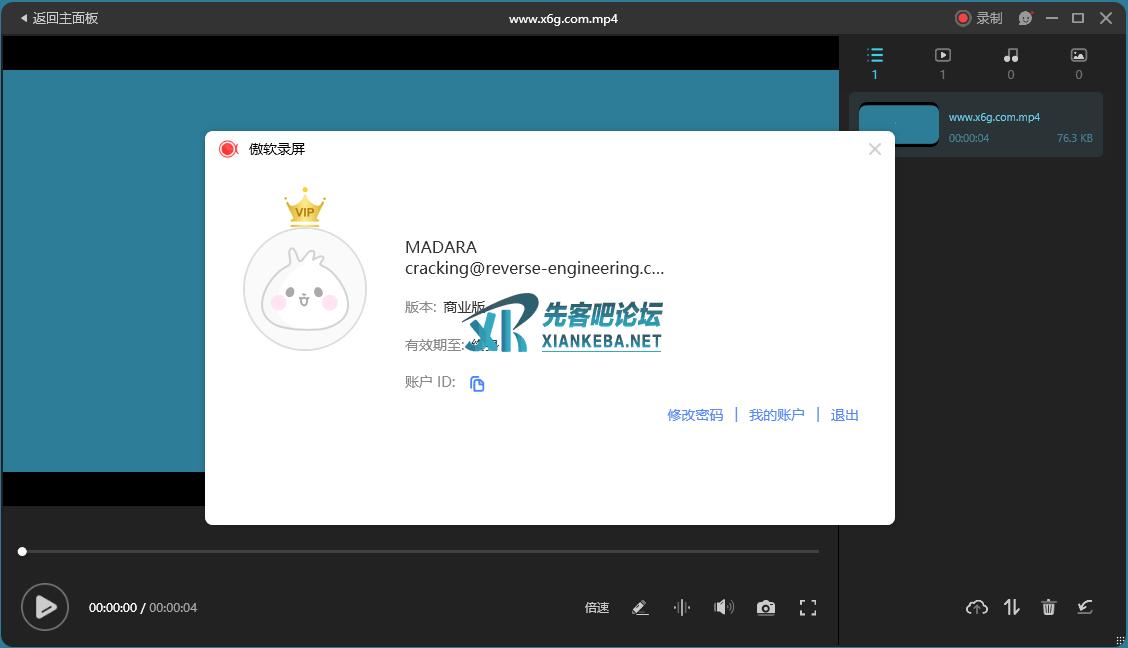Switch to the all files list tab
The height and width of the screenshot is (648, 1128).
click(x=875, y=63)
